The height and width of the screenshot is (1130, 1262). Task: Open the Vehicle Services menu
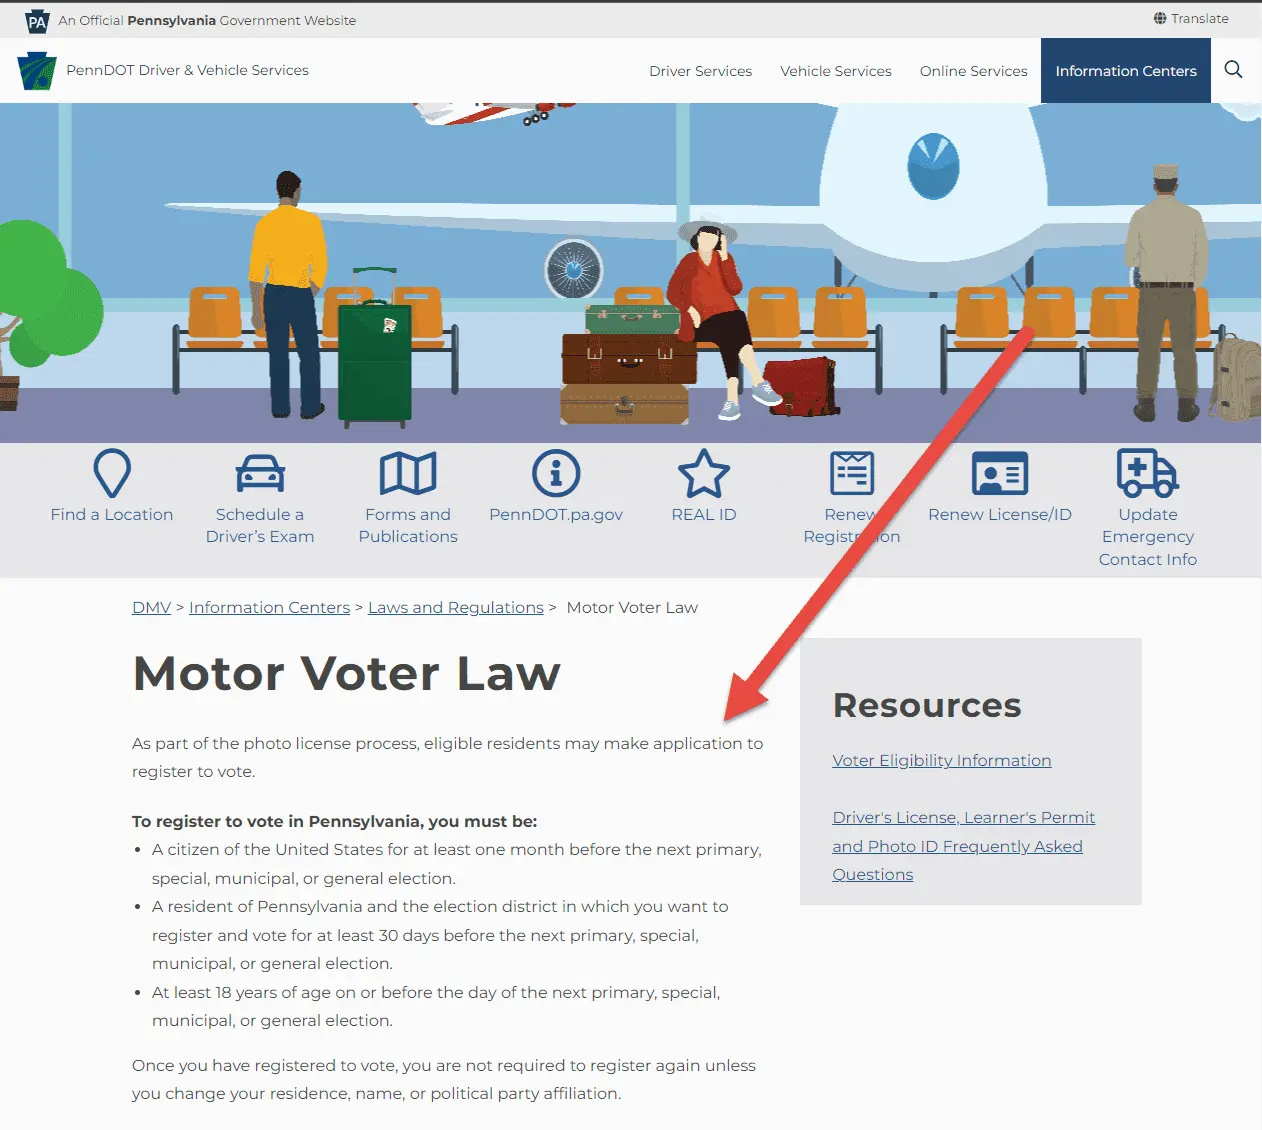click(836, 71)
